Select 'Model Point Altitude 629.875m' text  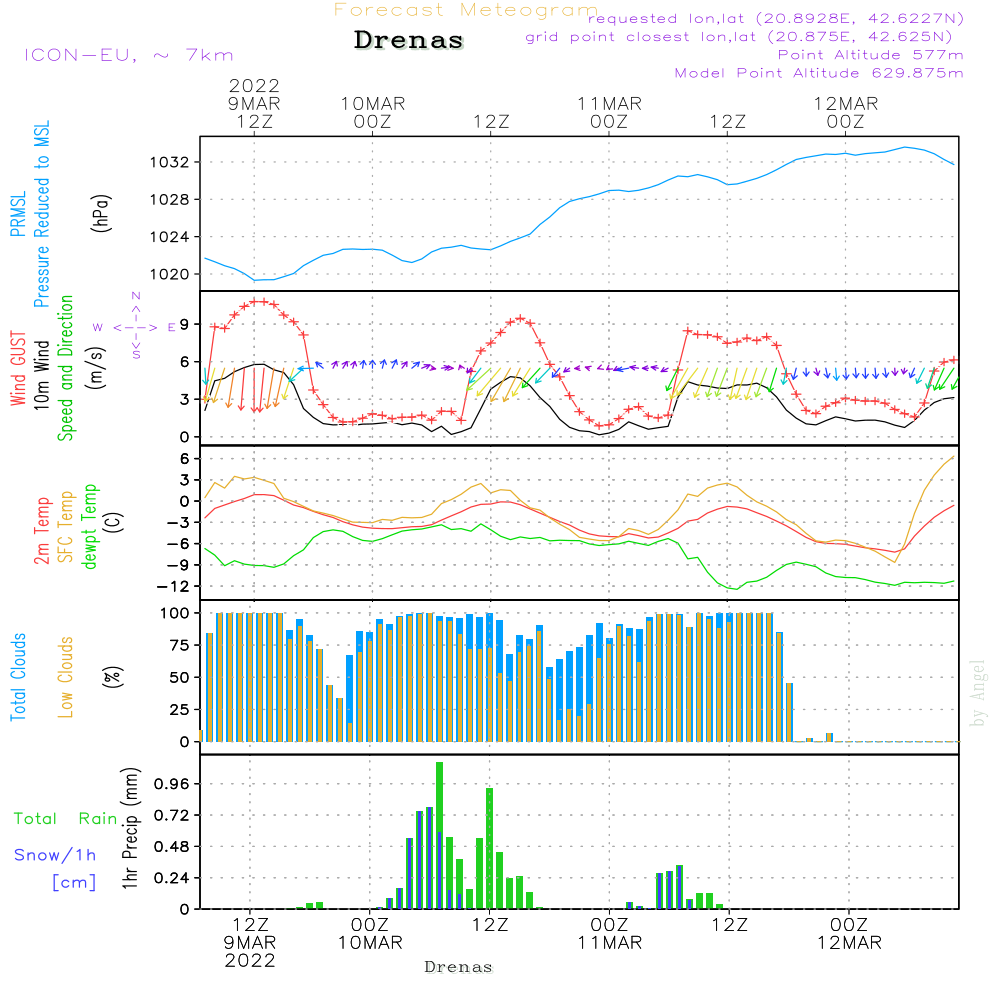pos(819,73)
